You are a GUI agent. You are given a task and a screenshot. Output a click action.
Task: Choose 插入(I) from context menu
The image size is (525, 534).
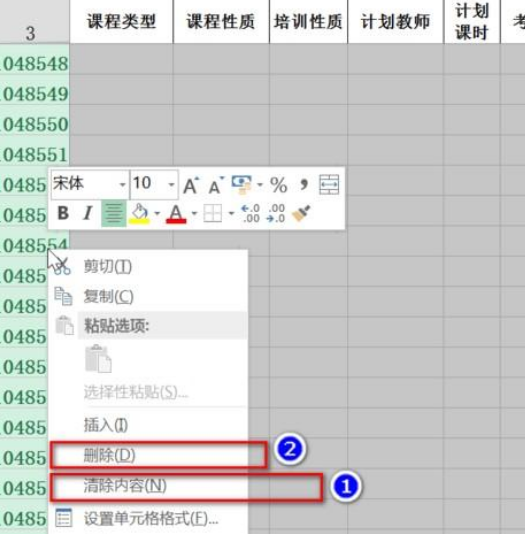[x=148, y=425]
